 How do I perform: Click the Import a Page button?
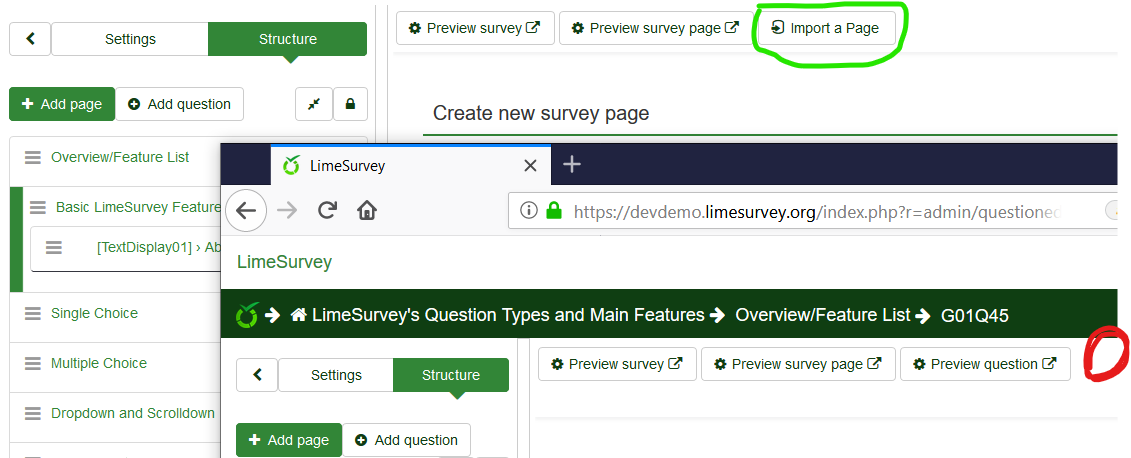pos(825,28)
